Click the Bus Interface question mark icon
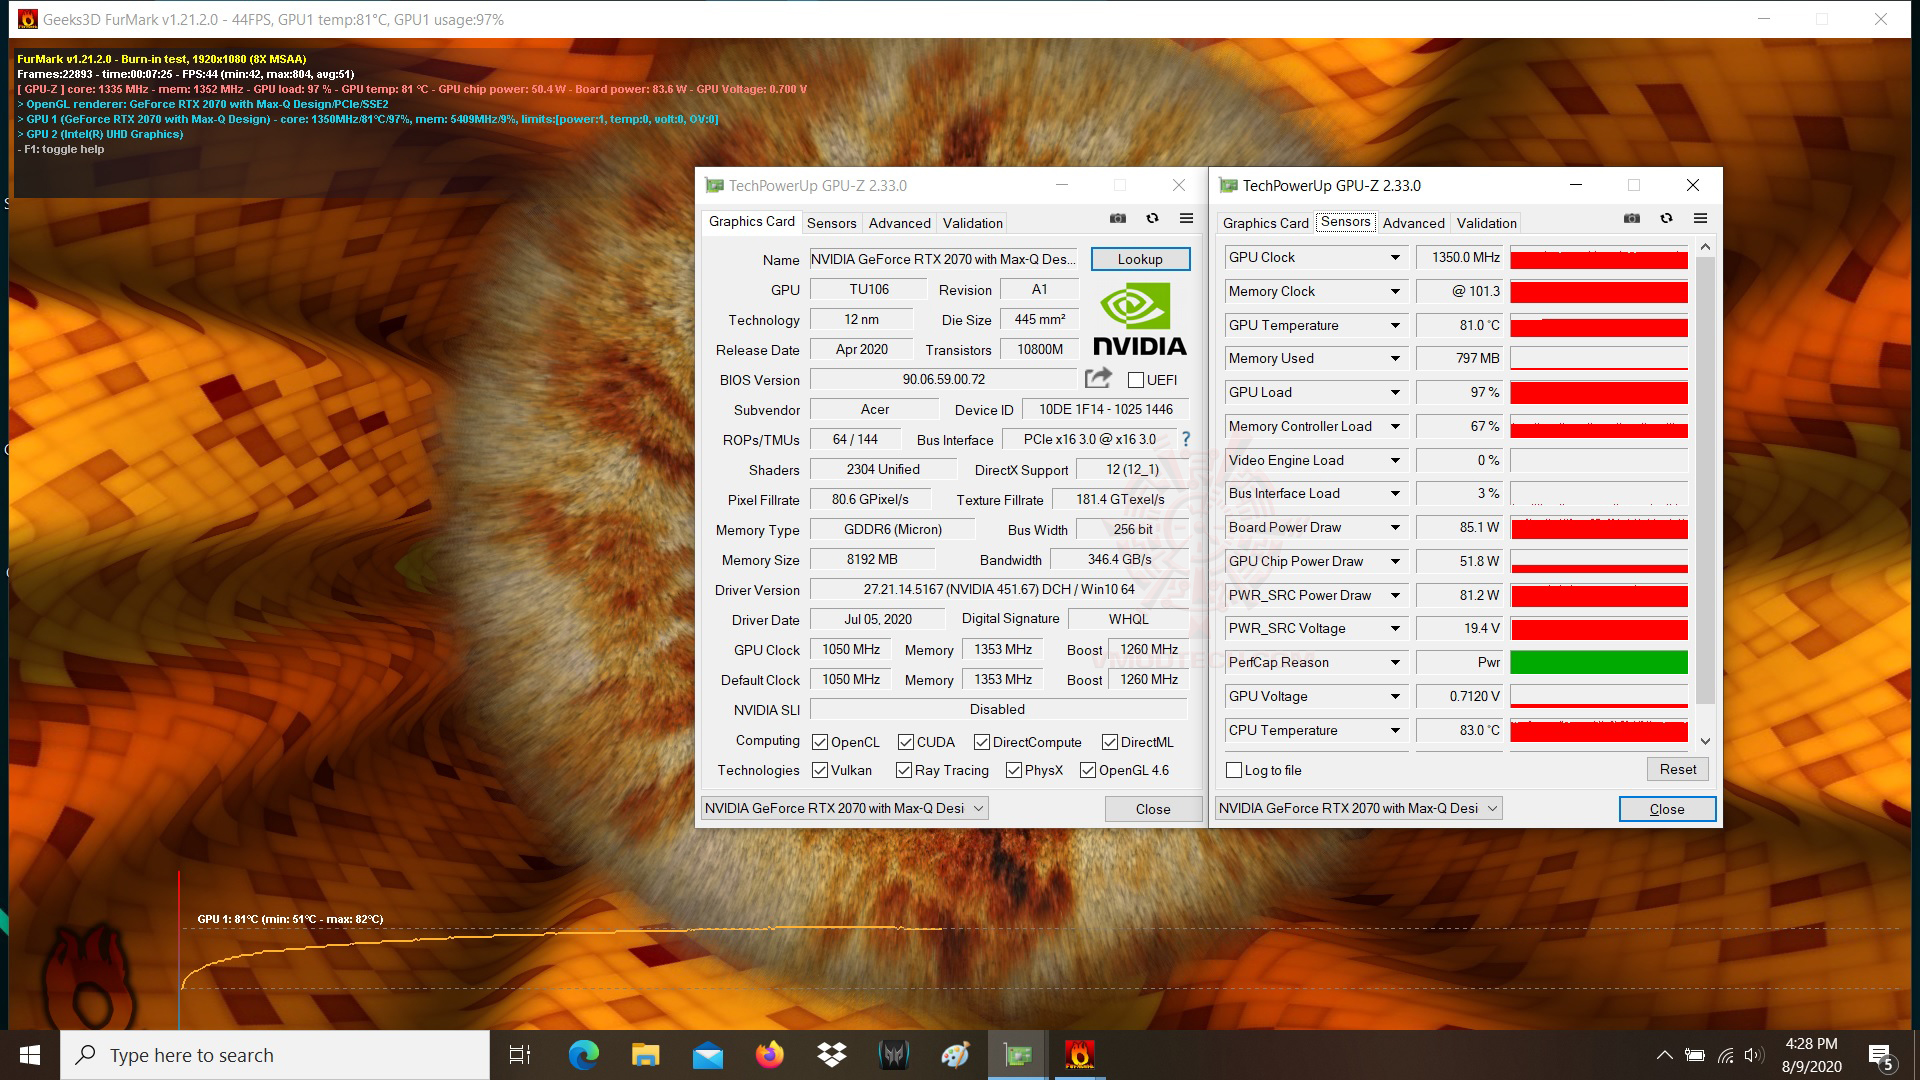The width and height of the screenshot is (1920, 1080). pos(1186,439)
